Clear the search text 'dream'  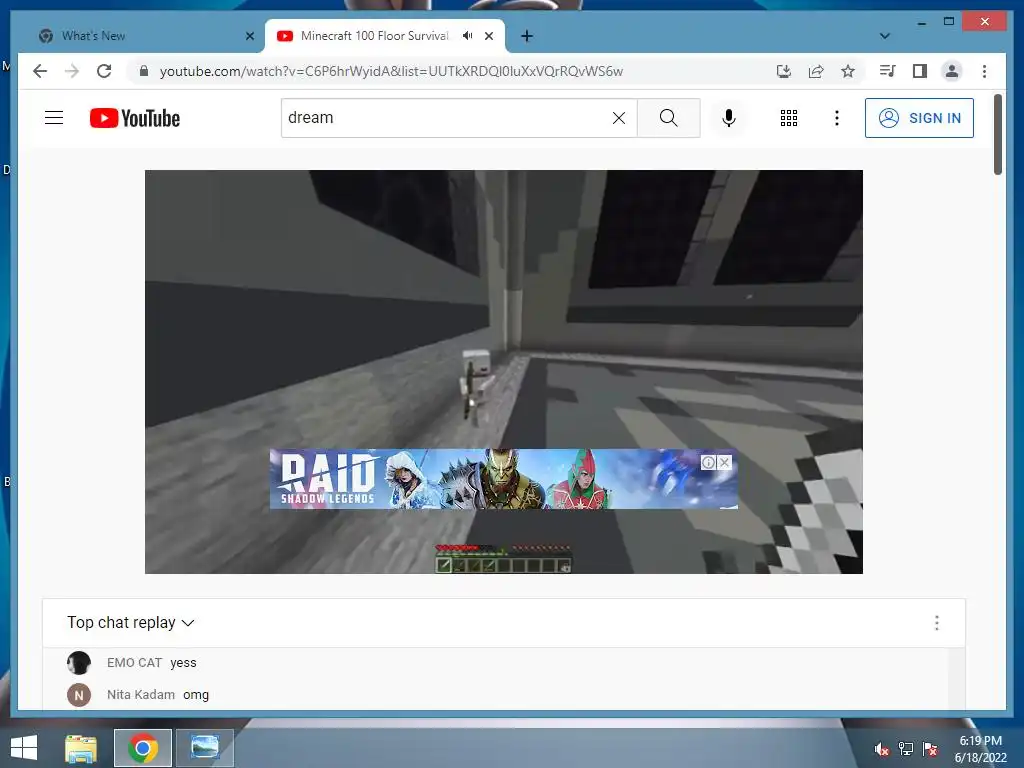[618, 118]
